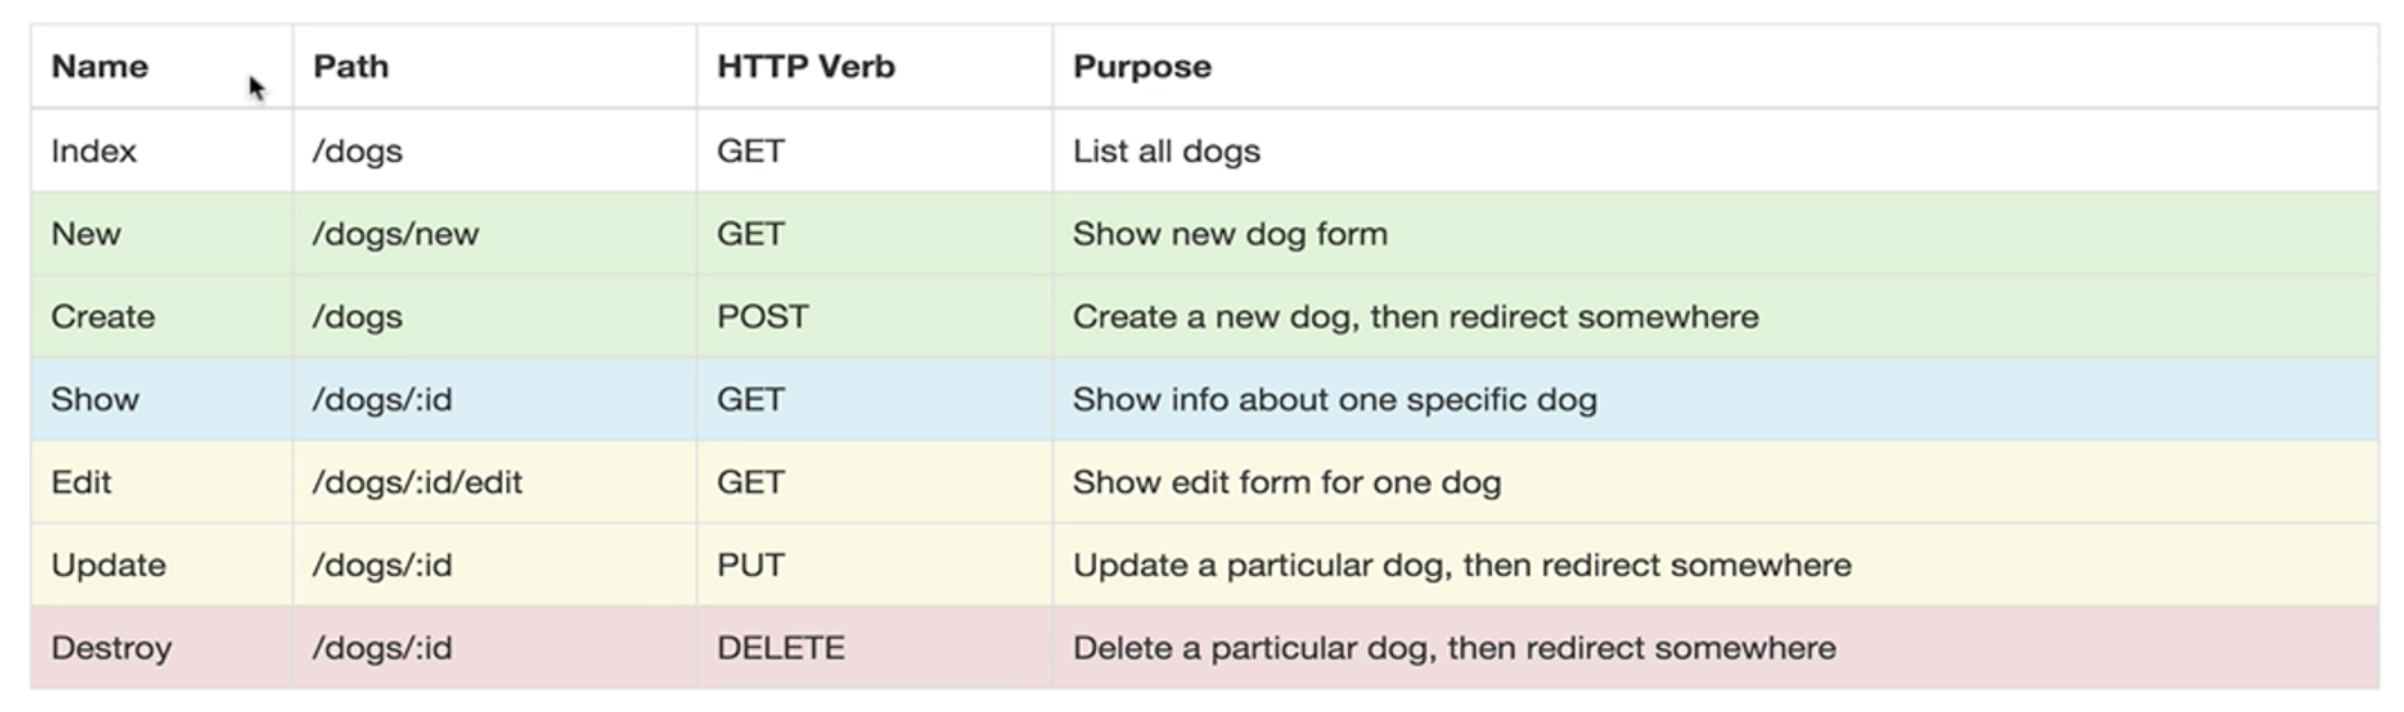The width and height of the screenshot is (2404, 712).
Task: Click the /dogs/new path cell
Action: point(396,234)
